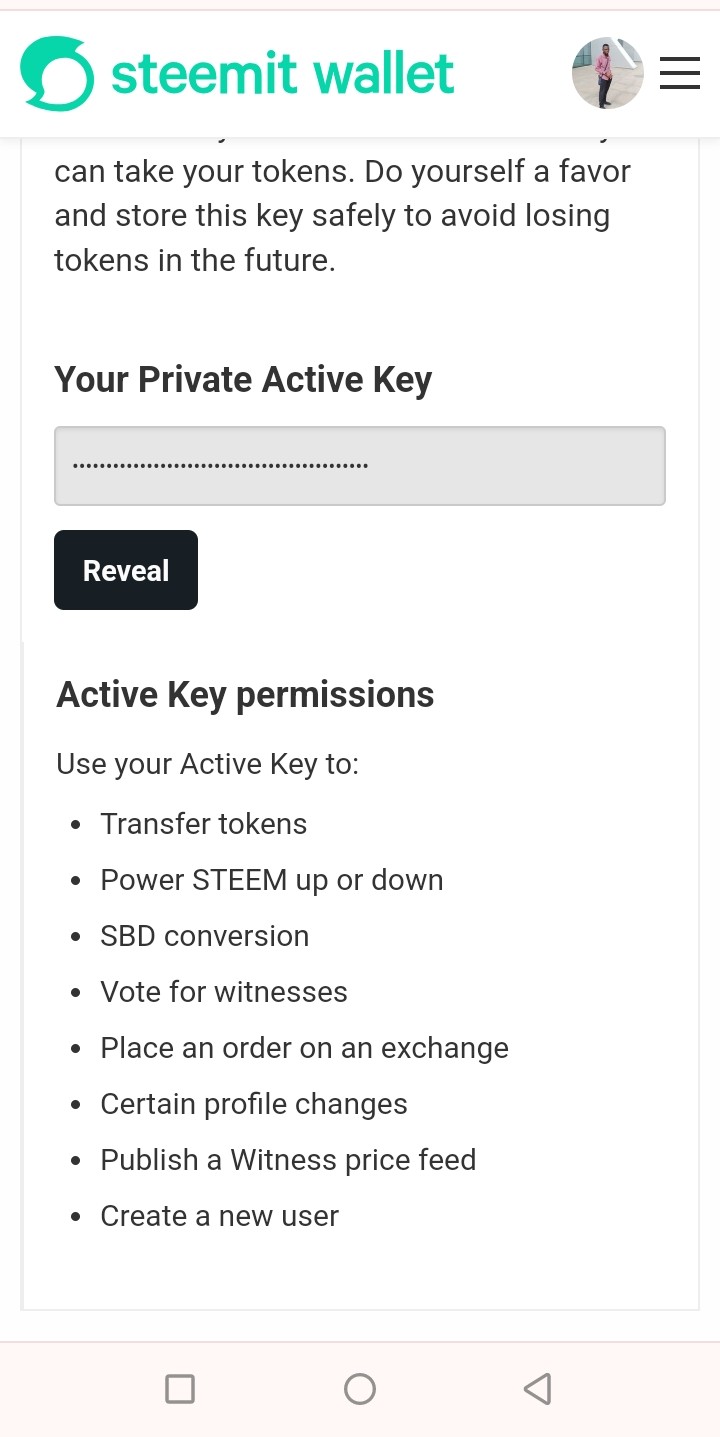Image resolution: width=720 pixels, height=1437 pixels.
Task: Select "Publish a Witness price feed" item
Action: point(288,1160)
